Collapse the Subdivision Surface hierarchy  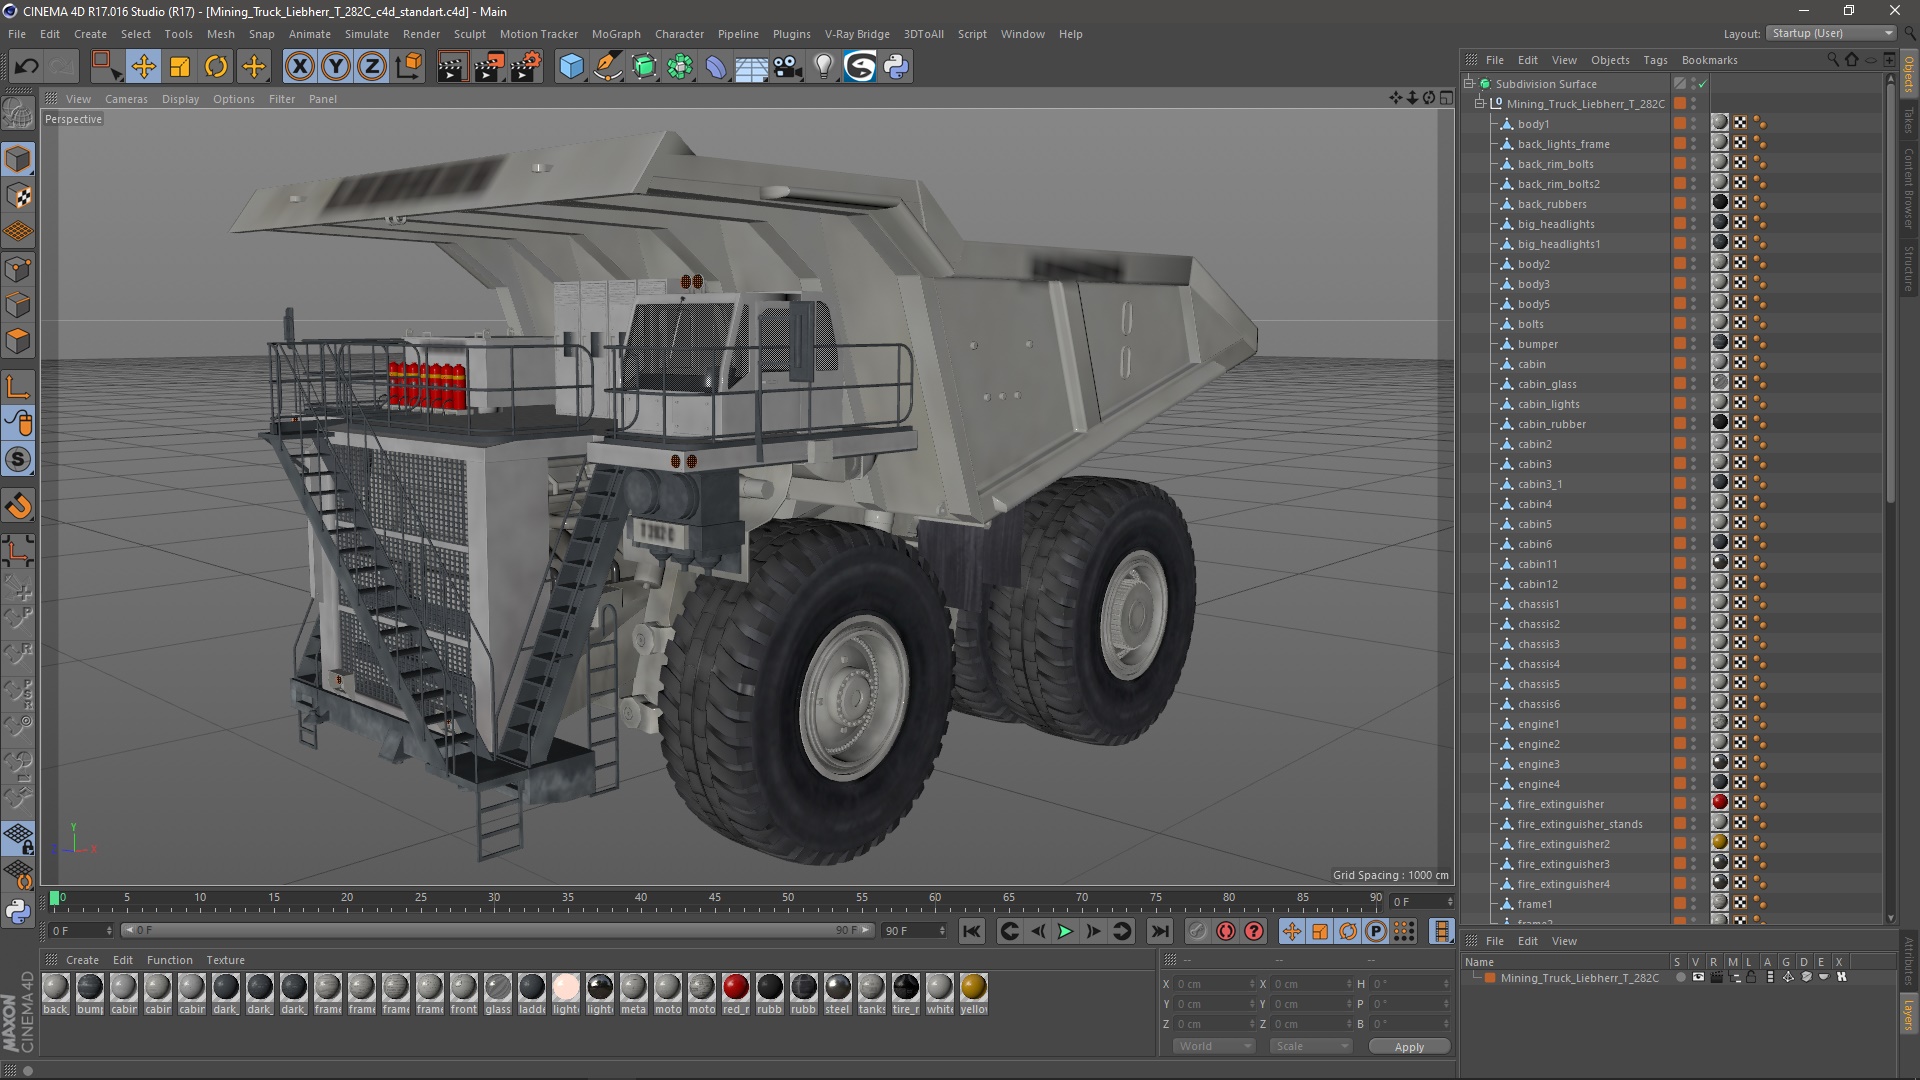[x=1469, y=83]
